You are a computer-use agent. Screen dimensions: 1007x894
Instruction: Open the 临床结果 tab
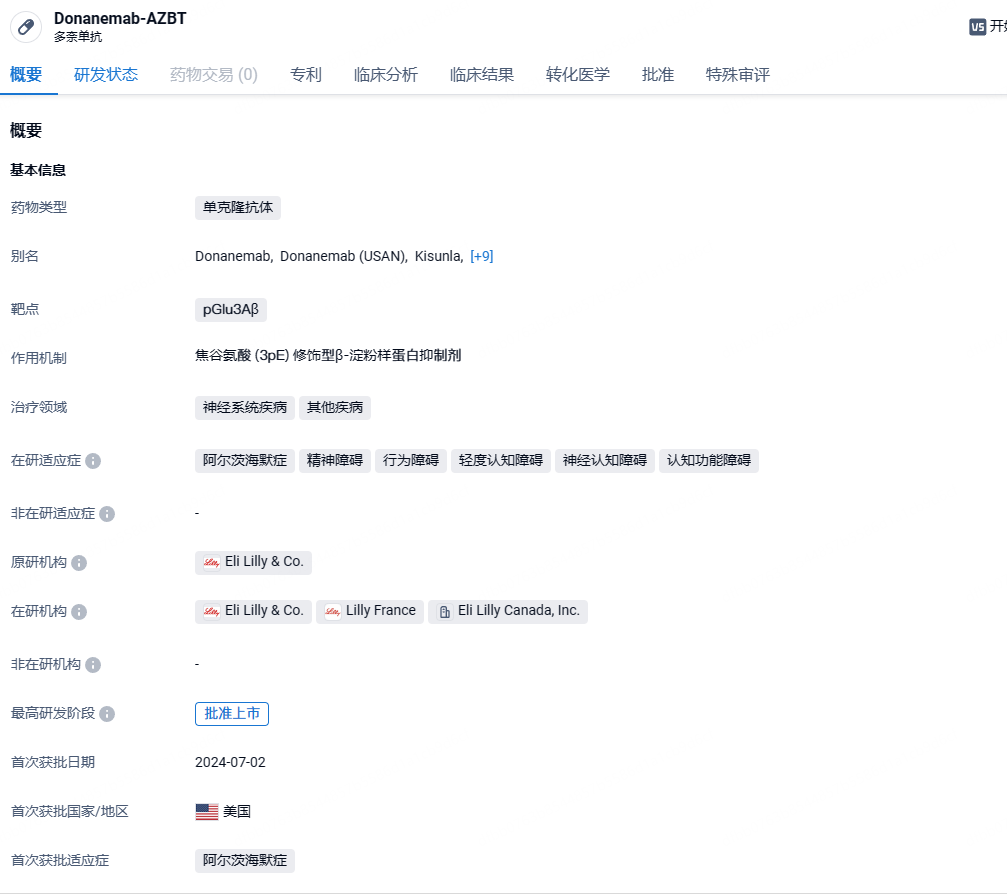(x=482, y=74)
